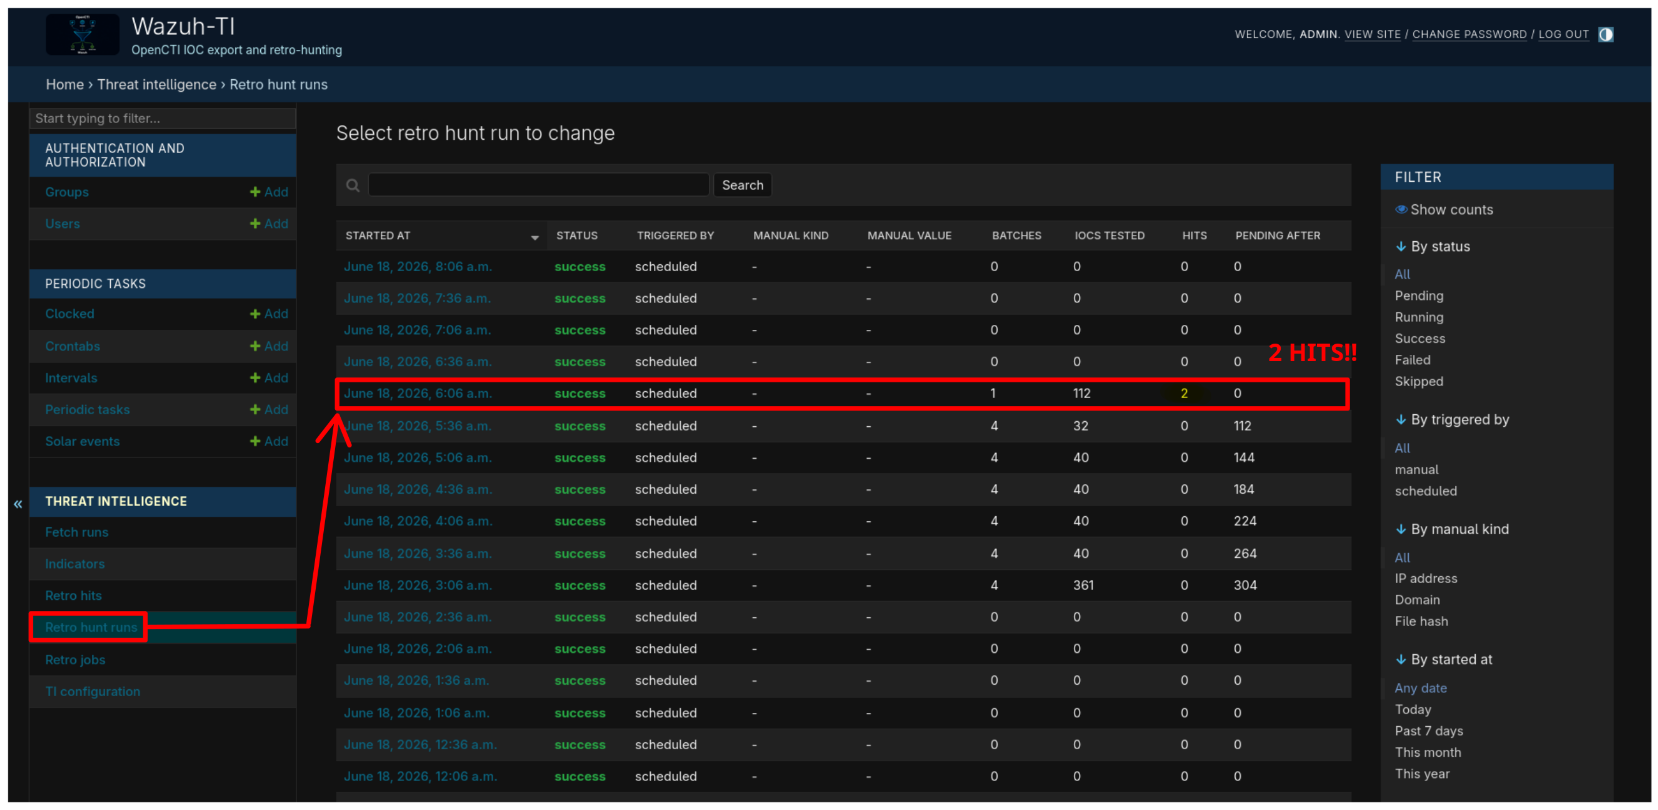Sort by the IOCs Tested column header

pyautogui.click(x=1109, y=236)
